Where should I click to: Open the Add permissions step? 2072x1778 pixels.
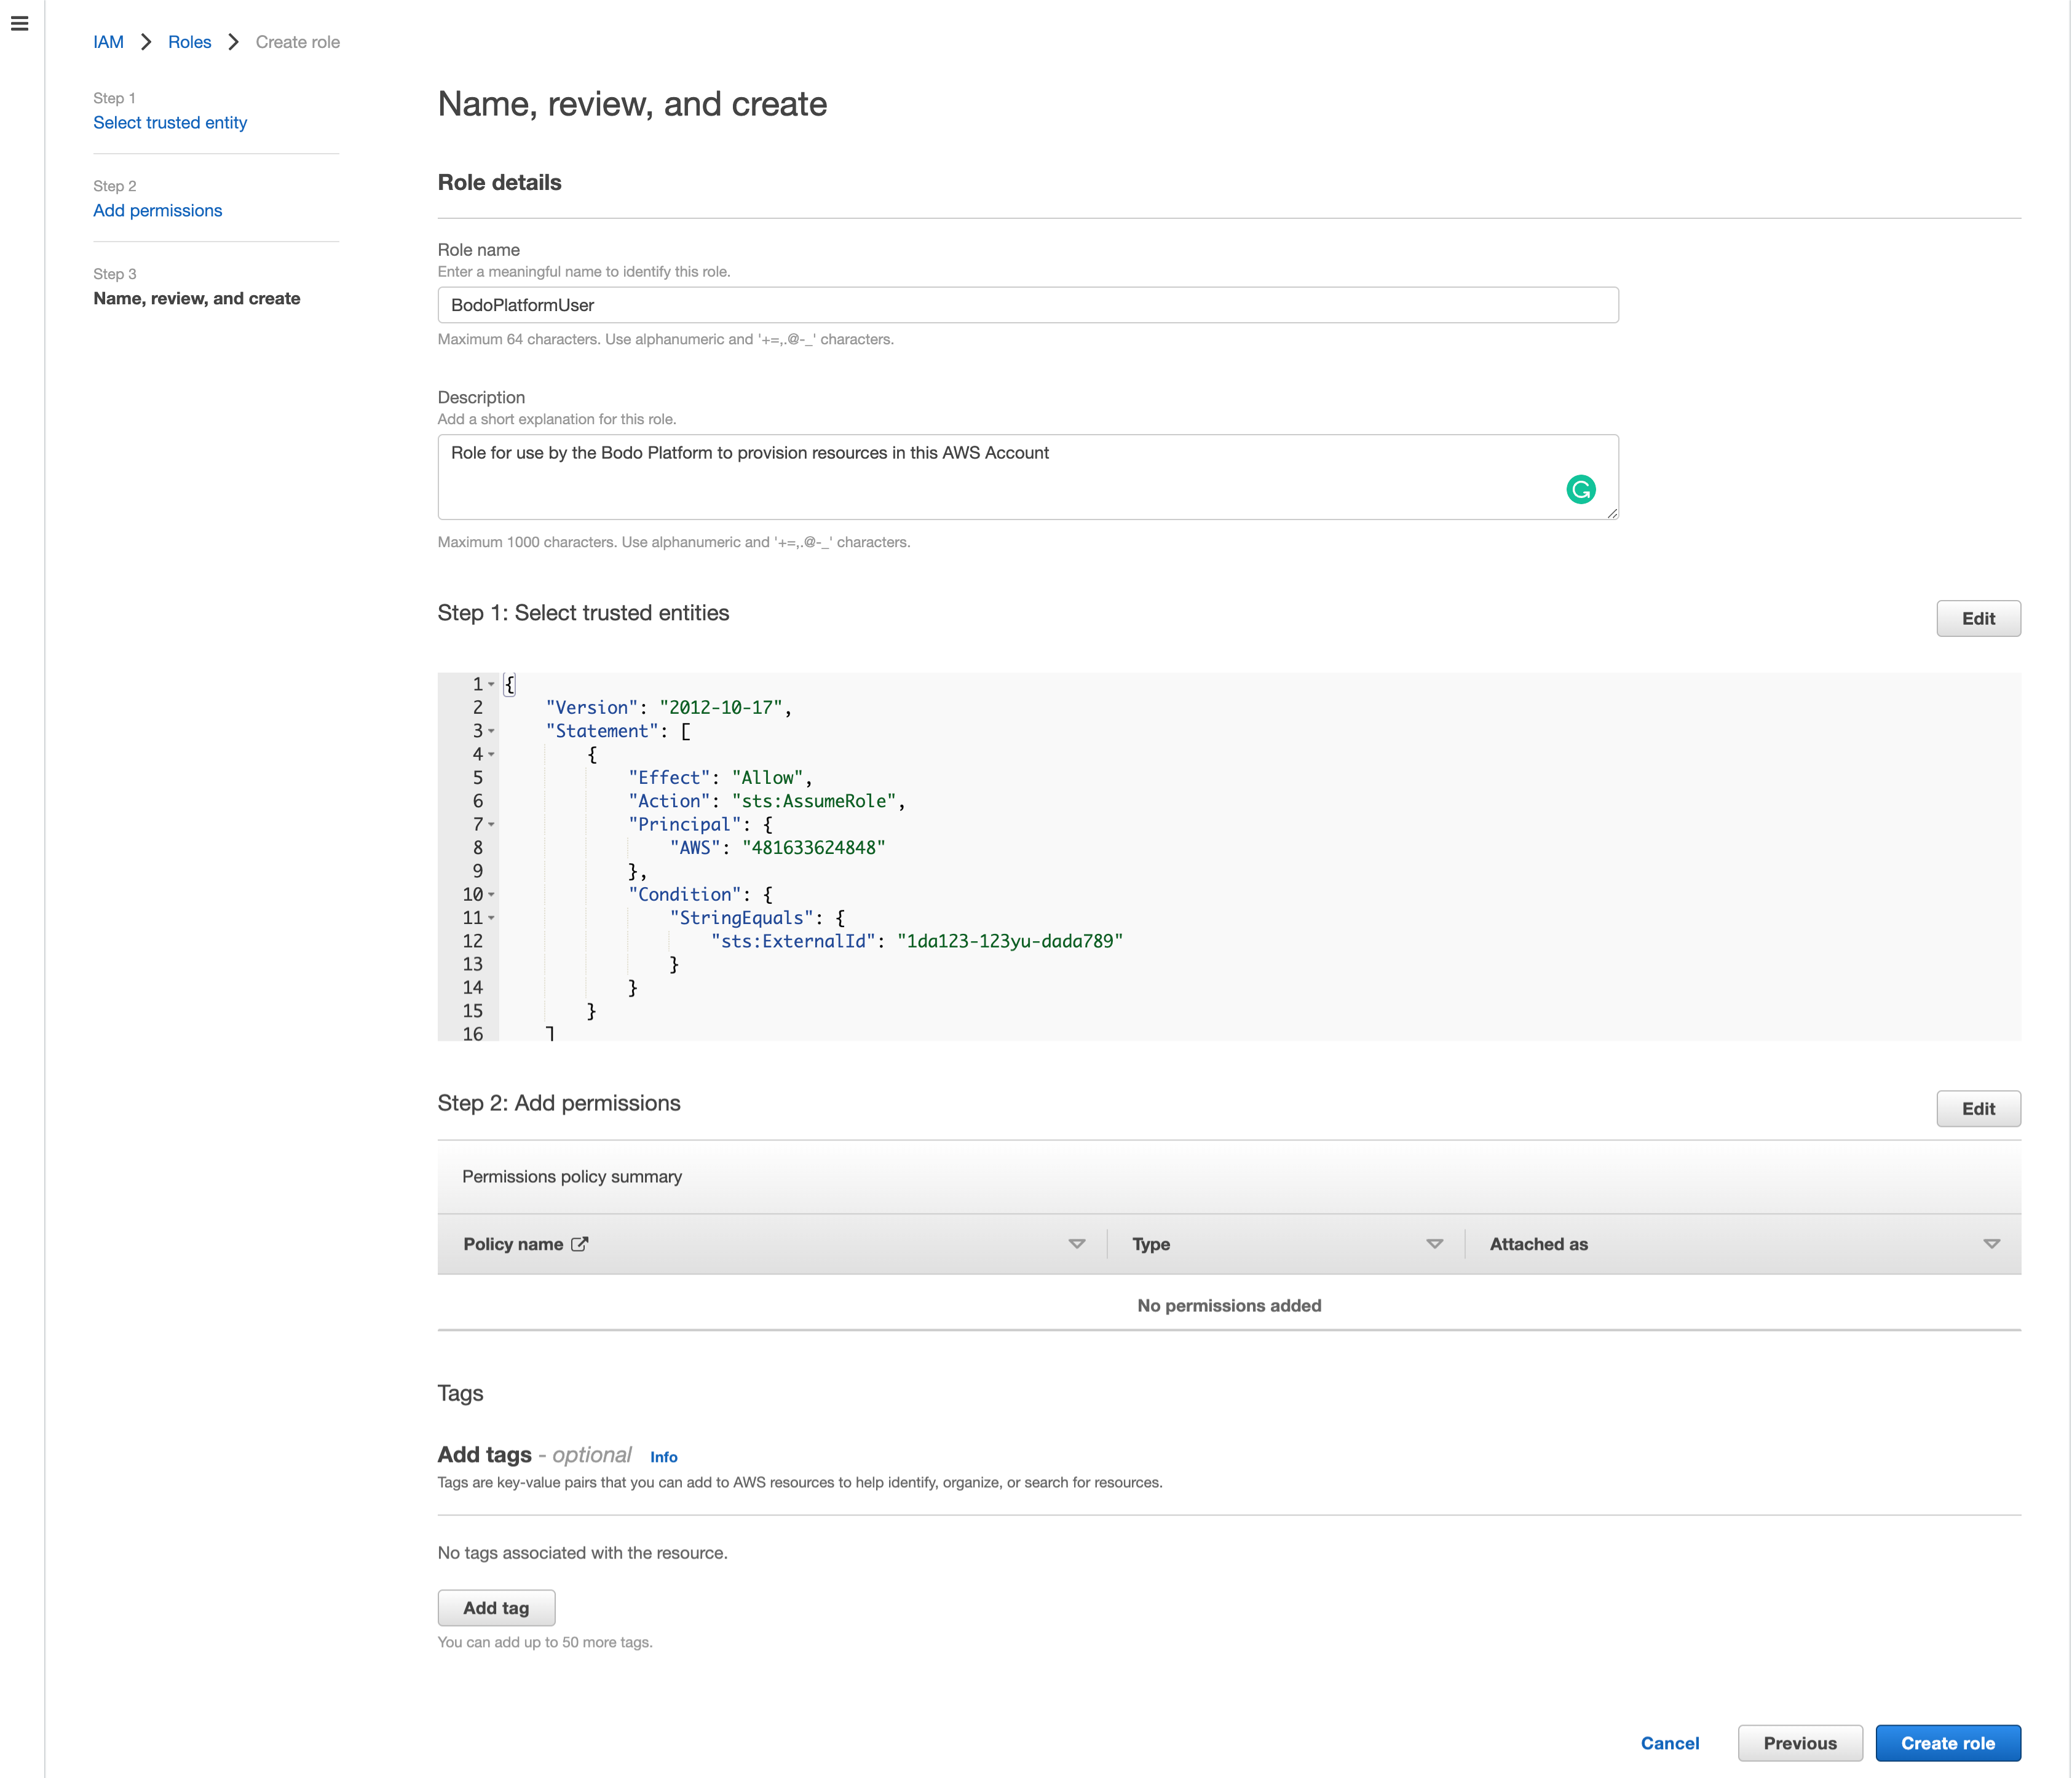tap(157, 210)
